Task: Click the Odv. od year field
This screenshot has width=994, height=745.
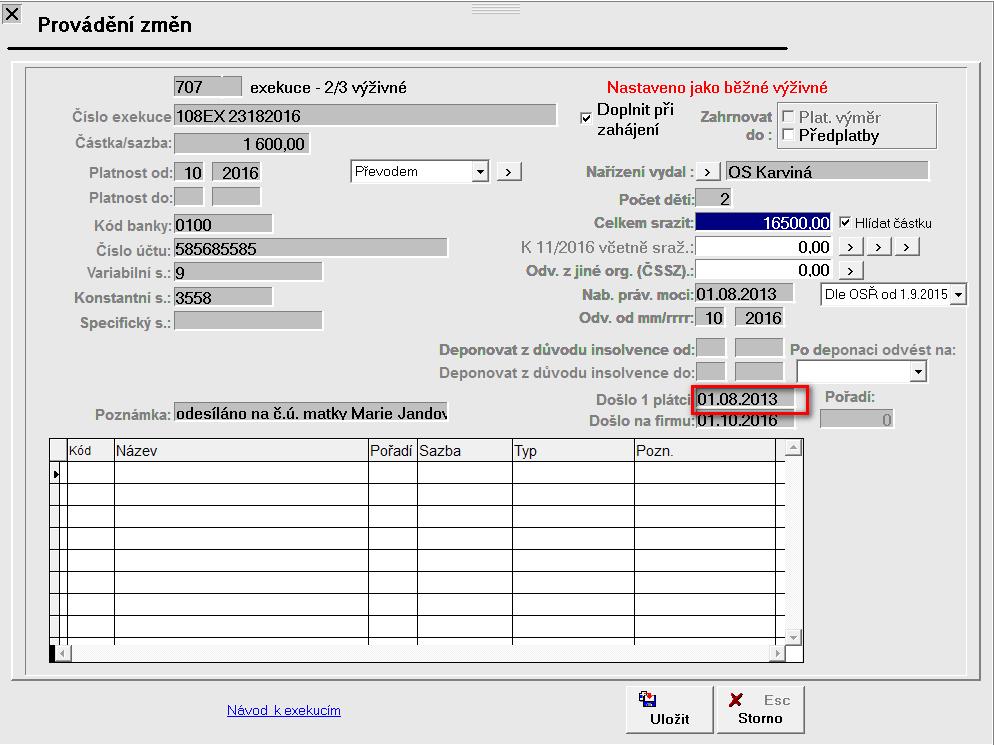Action: 759,318
